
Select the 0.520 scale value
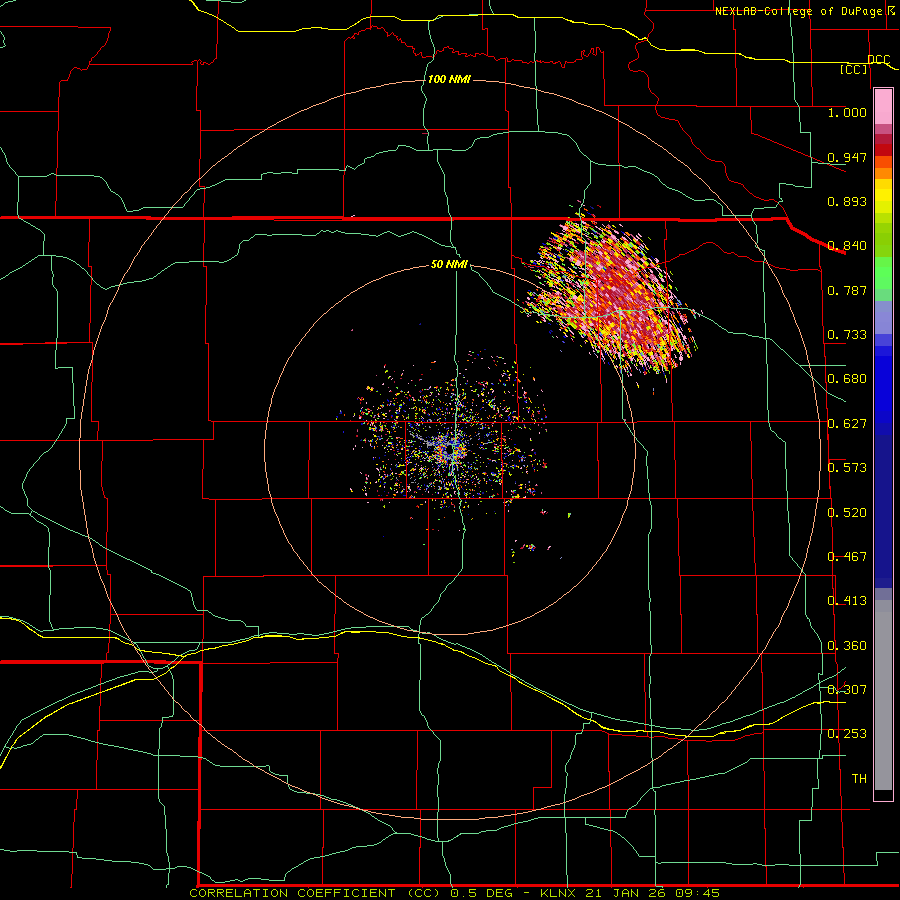coord(847,513)
